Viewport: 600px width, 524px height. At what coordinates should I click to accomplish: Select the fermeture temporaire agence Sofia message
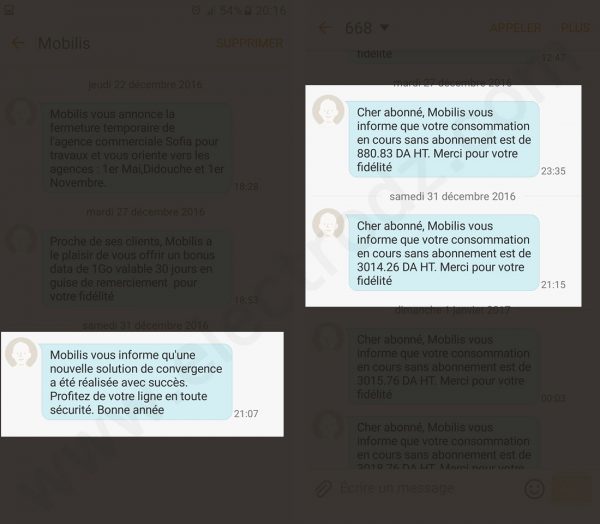point(137,148)
